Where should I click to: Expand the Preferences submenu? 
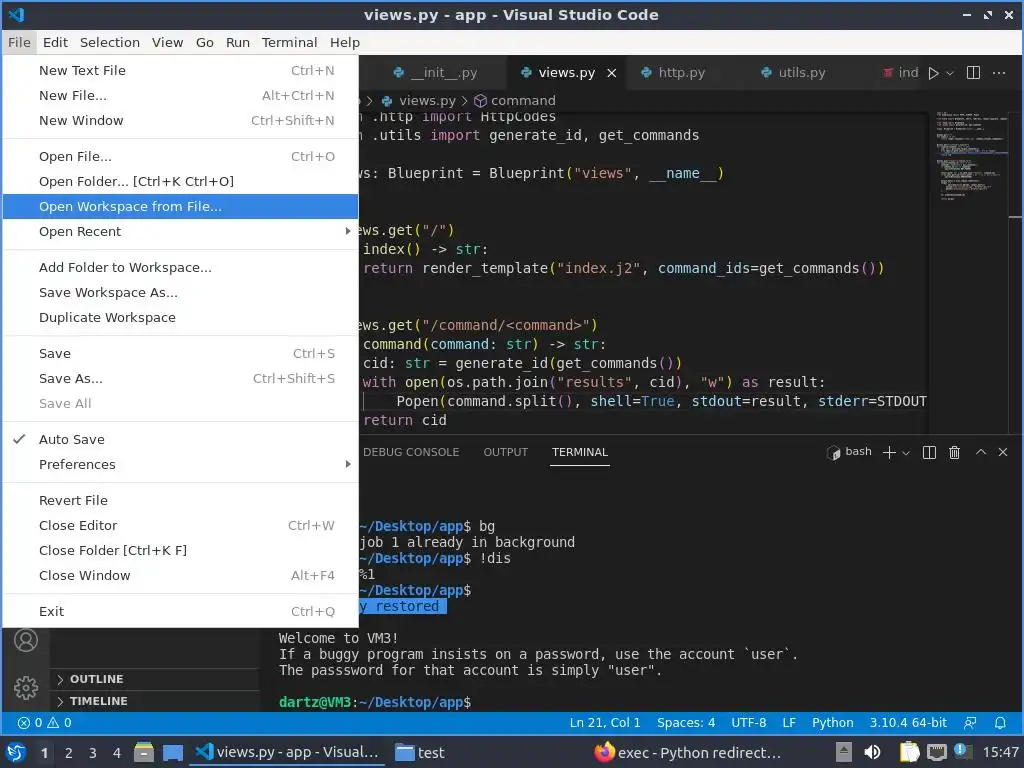(x=180, y=464)
